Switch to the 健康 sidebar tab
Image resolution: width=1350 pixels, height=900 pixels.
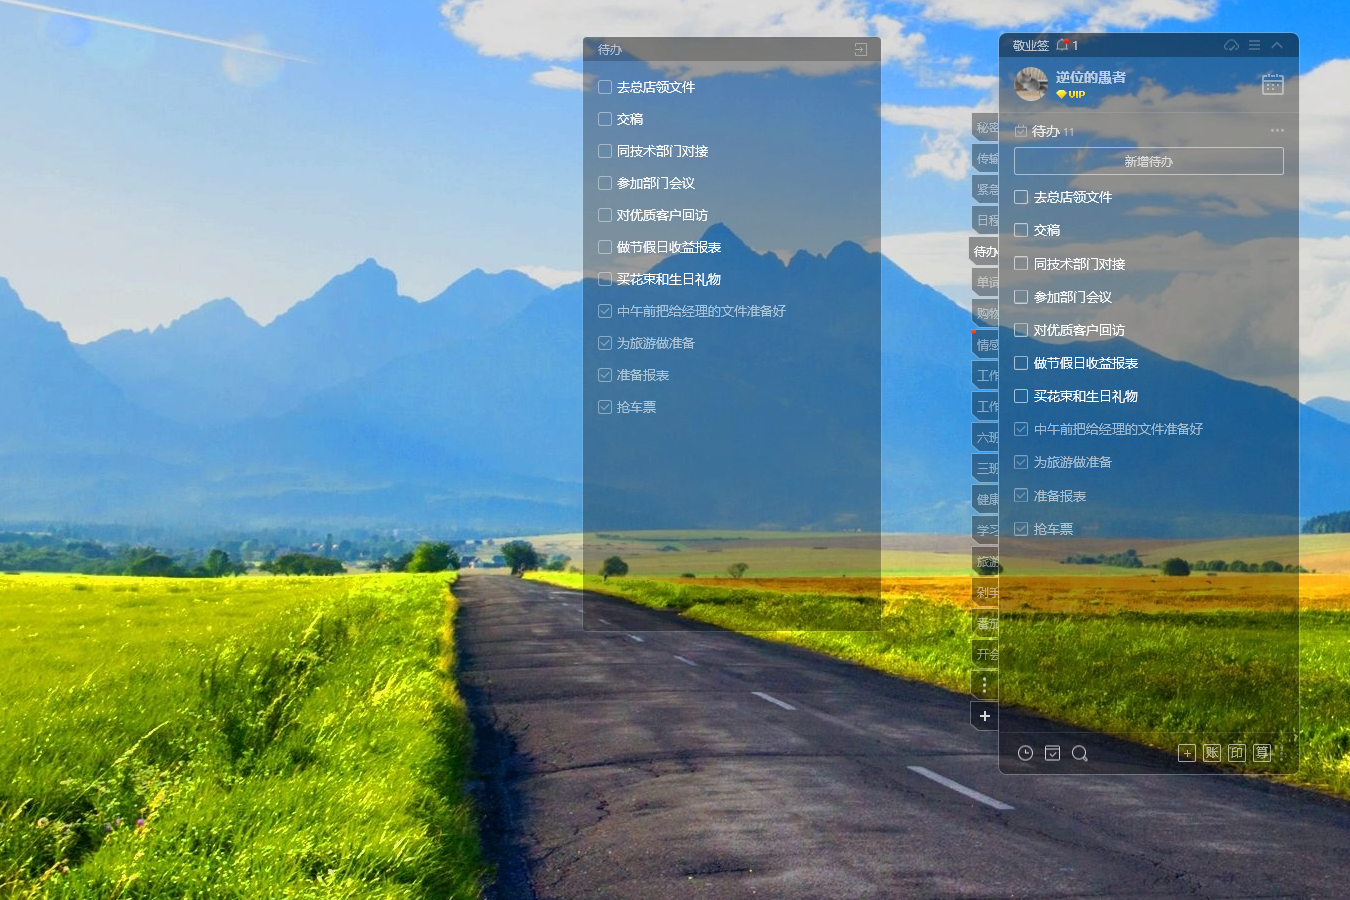[986, 499]
